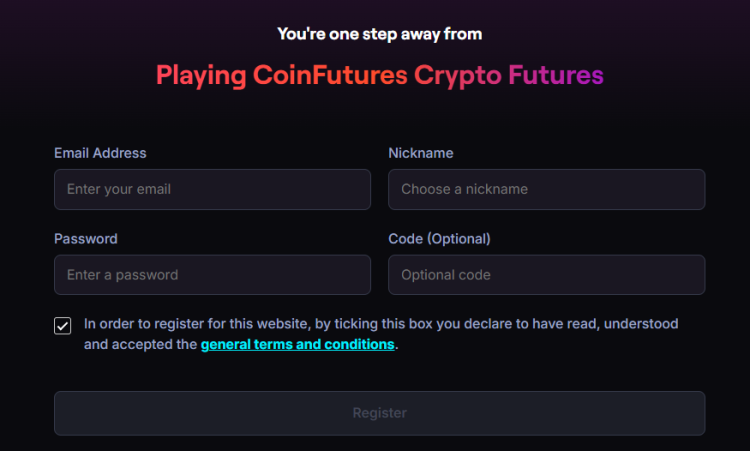Click the heading's final purple "Futures" word
Screen dimensions: 750x451
pos(556,75)
